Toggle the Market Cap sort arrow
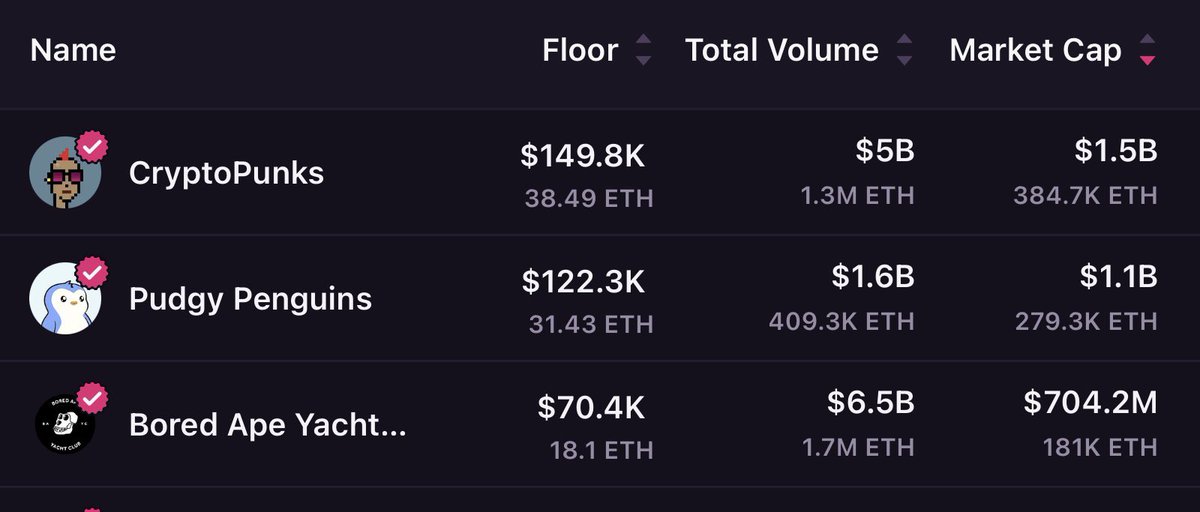1200x512 pixels. [x=1147, y=50]
